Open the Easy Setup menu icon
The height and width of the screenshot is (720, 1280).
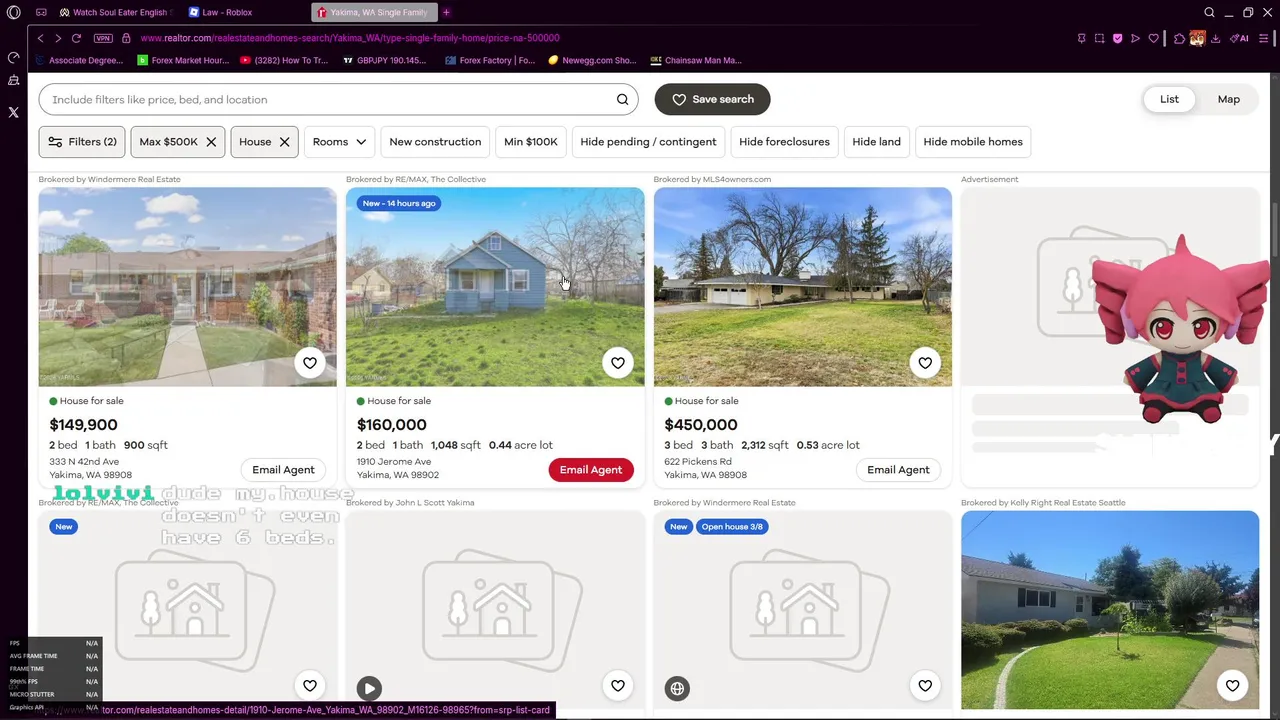[1265, 38]
